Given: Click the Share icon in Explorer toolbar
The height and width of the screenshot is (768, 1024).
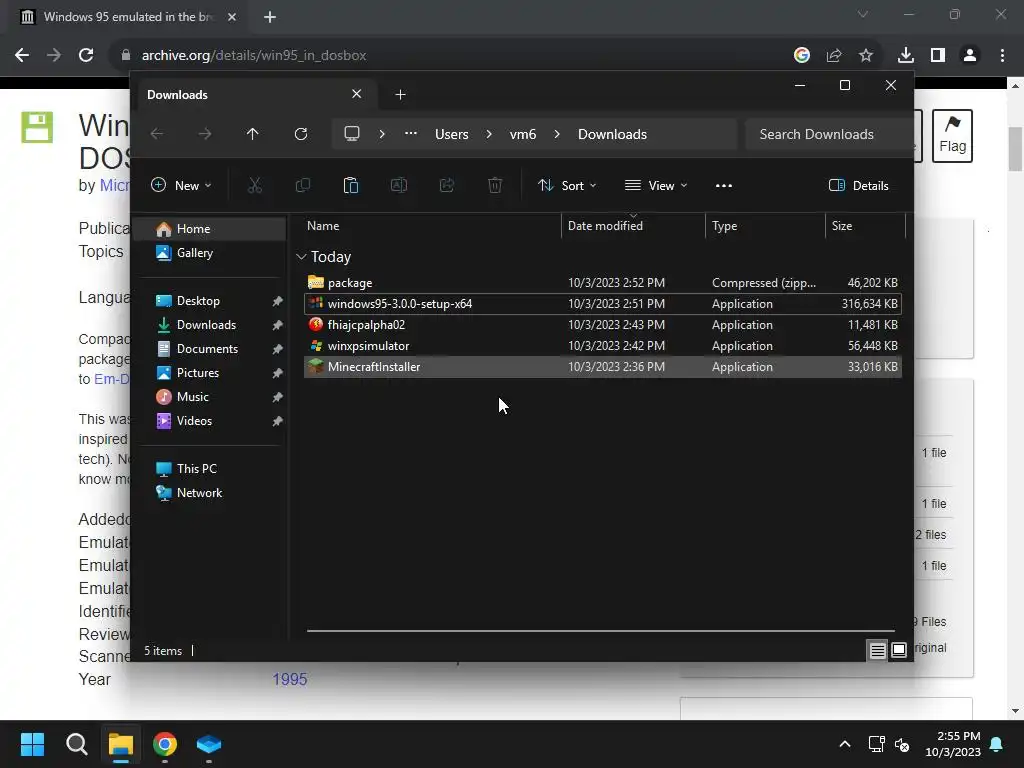Looking at the screenshot, I should click(447, 185).
